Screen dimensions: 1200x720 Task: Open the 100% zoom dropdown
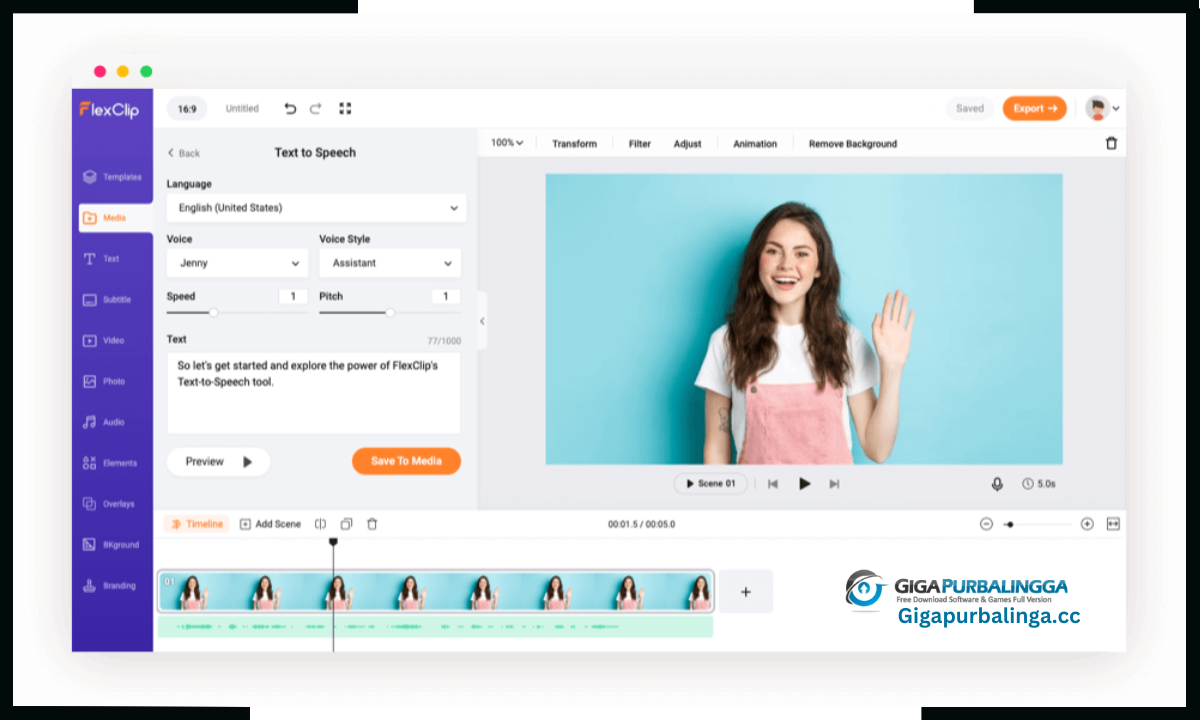(x=507, y=143)
